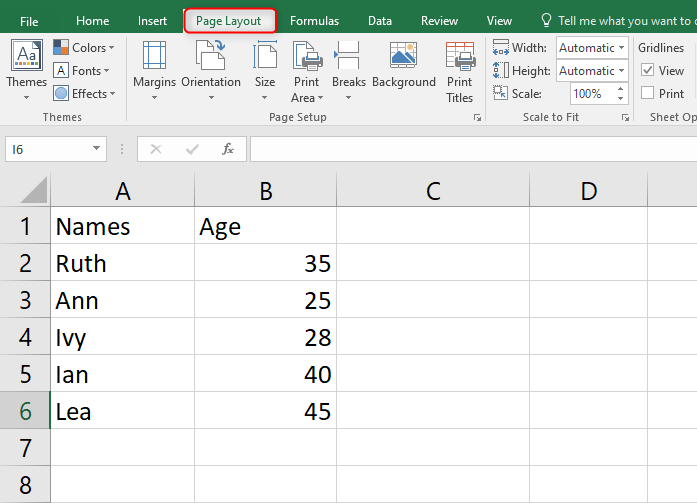
Task: Select the cell with age 25
Action: pyautogui.click(x=265, y=299)
